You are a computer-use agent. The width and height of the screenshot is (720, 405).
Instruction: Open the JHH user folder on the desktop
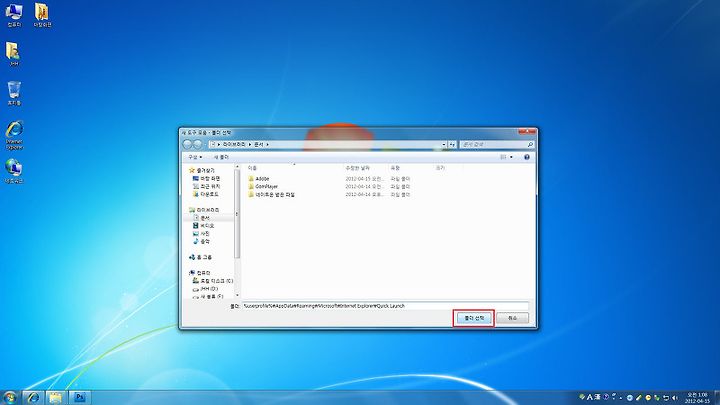coord(14,54)
